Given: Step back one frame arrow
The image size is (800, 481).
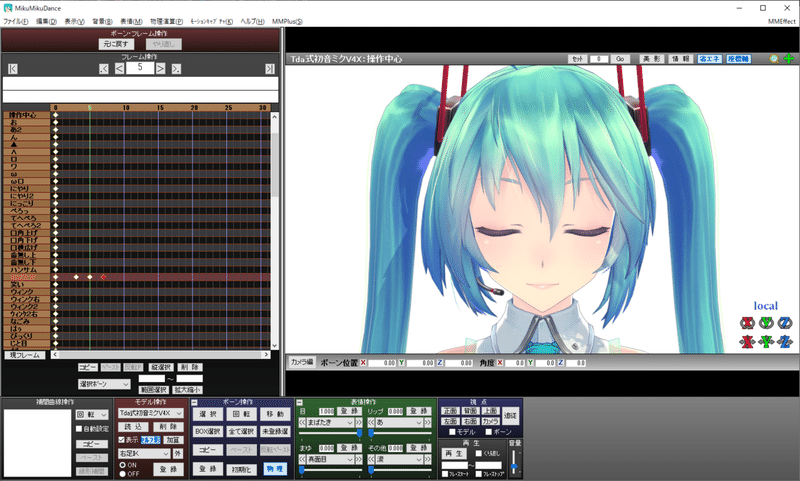Looking at the screenshot, I should (119, 68).
